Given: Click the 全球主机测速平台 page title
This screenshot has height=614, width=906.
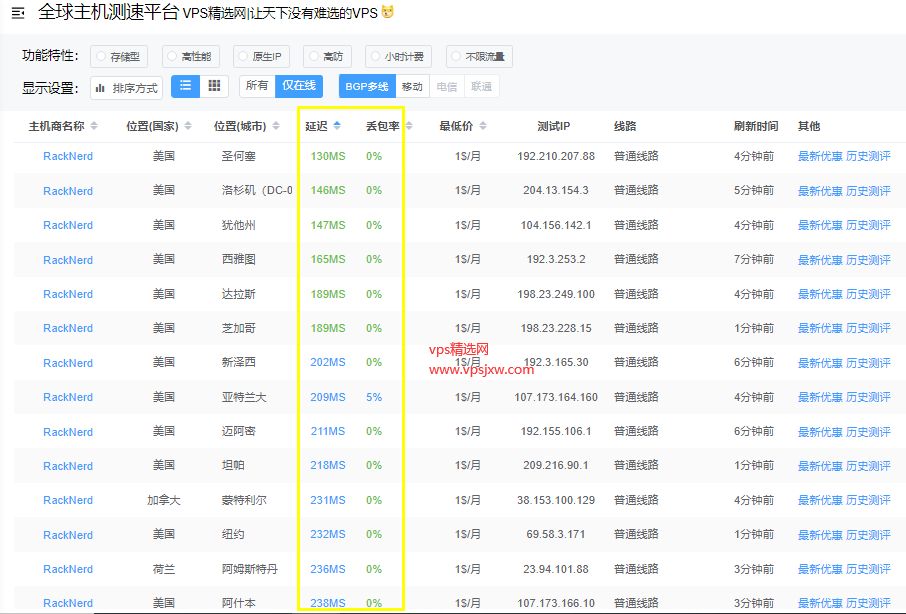Looking at the screenshot, I should pos(108,12).
